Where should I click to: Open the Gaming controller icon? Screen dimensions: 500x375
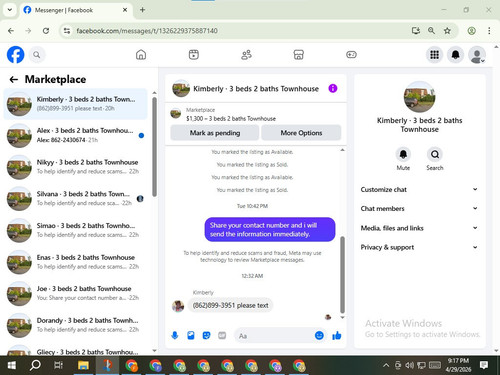[x=351, y=55]
